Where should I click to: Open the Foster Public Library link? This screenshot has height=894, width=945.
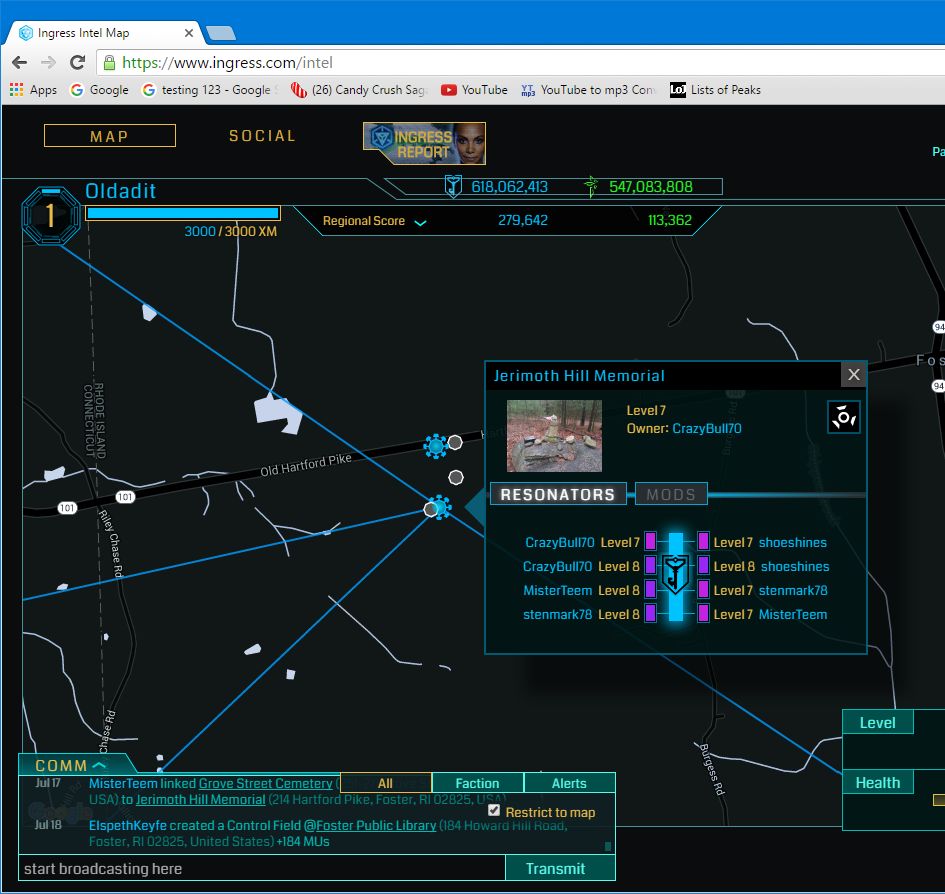pyautogui.click(x=375, y=826)
